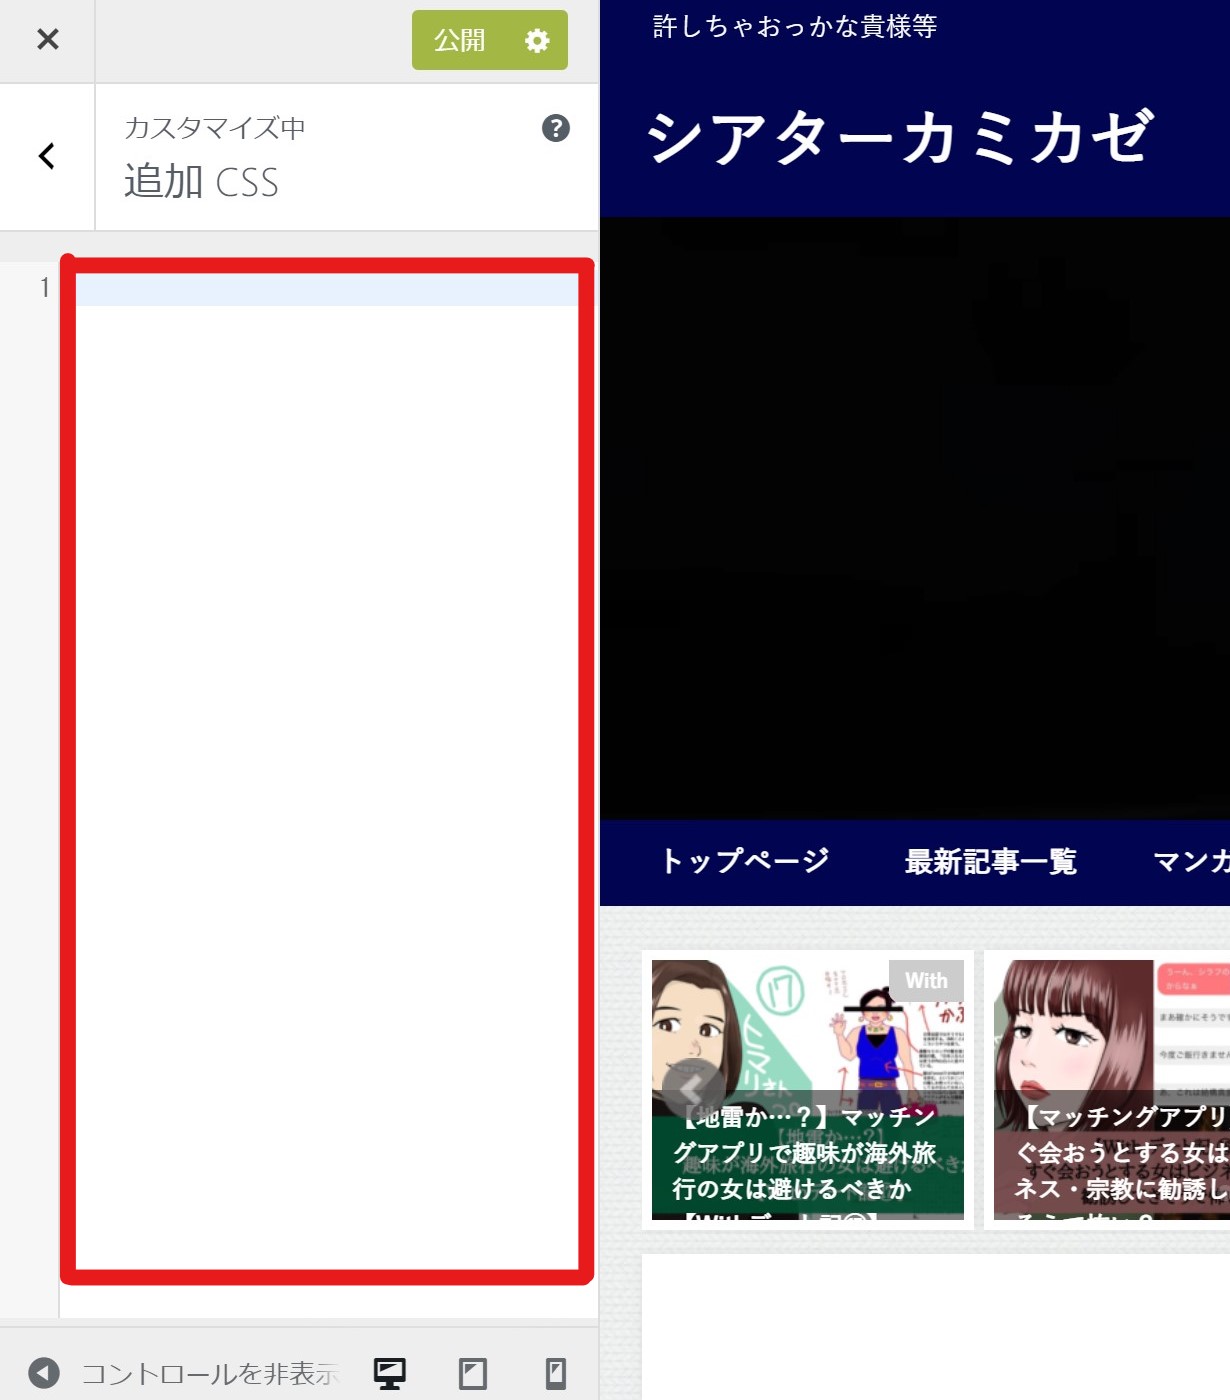Click inside the additional CSS editor
The width and height of the screenshot is (1230, 1400).
tap(327, 700)
